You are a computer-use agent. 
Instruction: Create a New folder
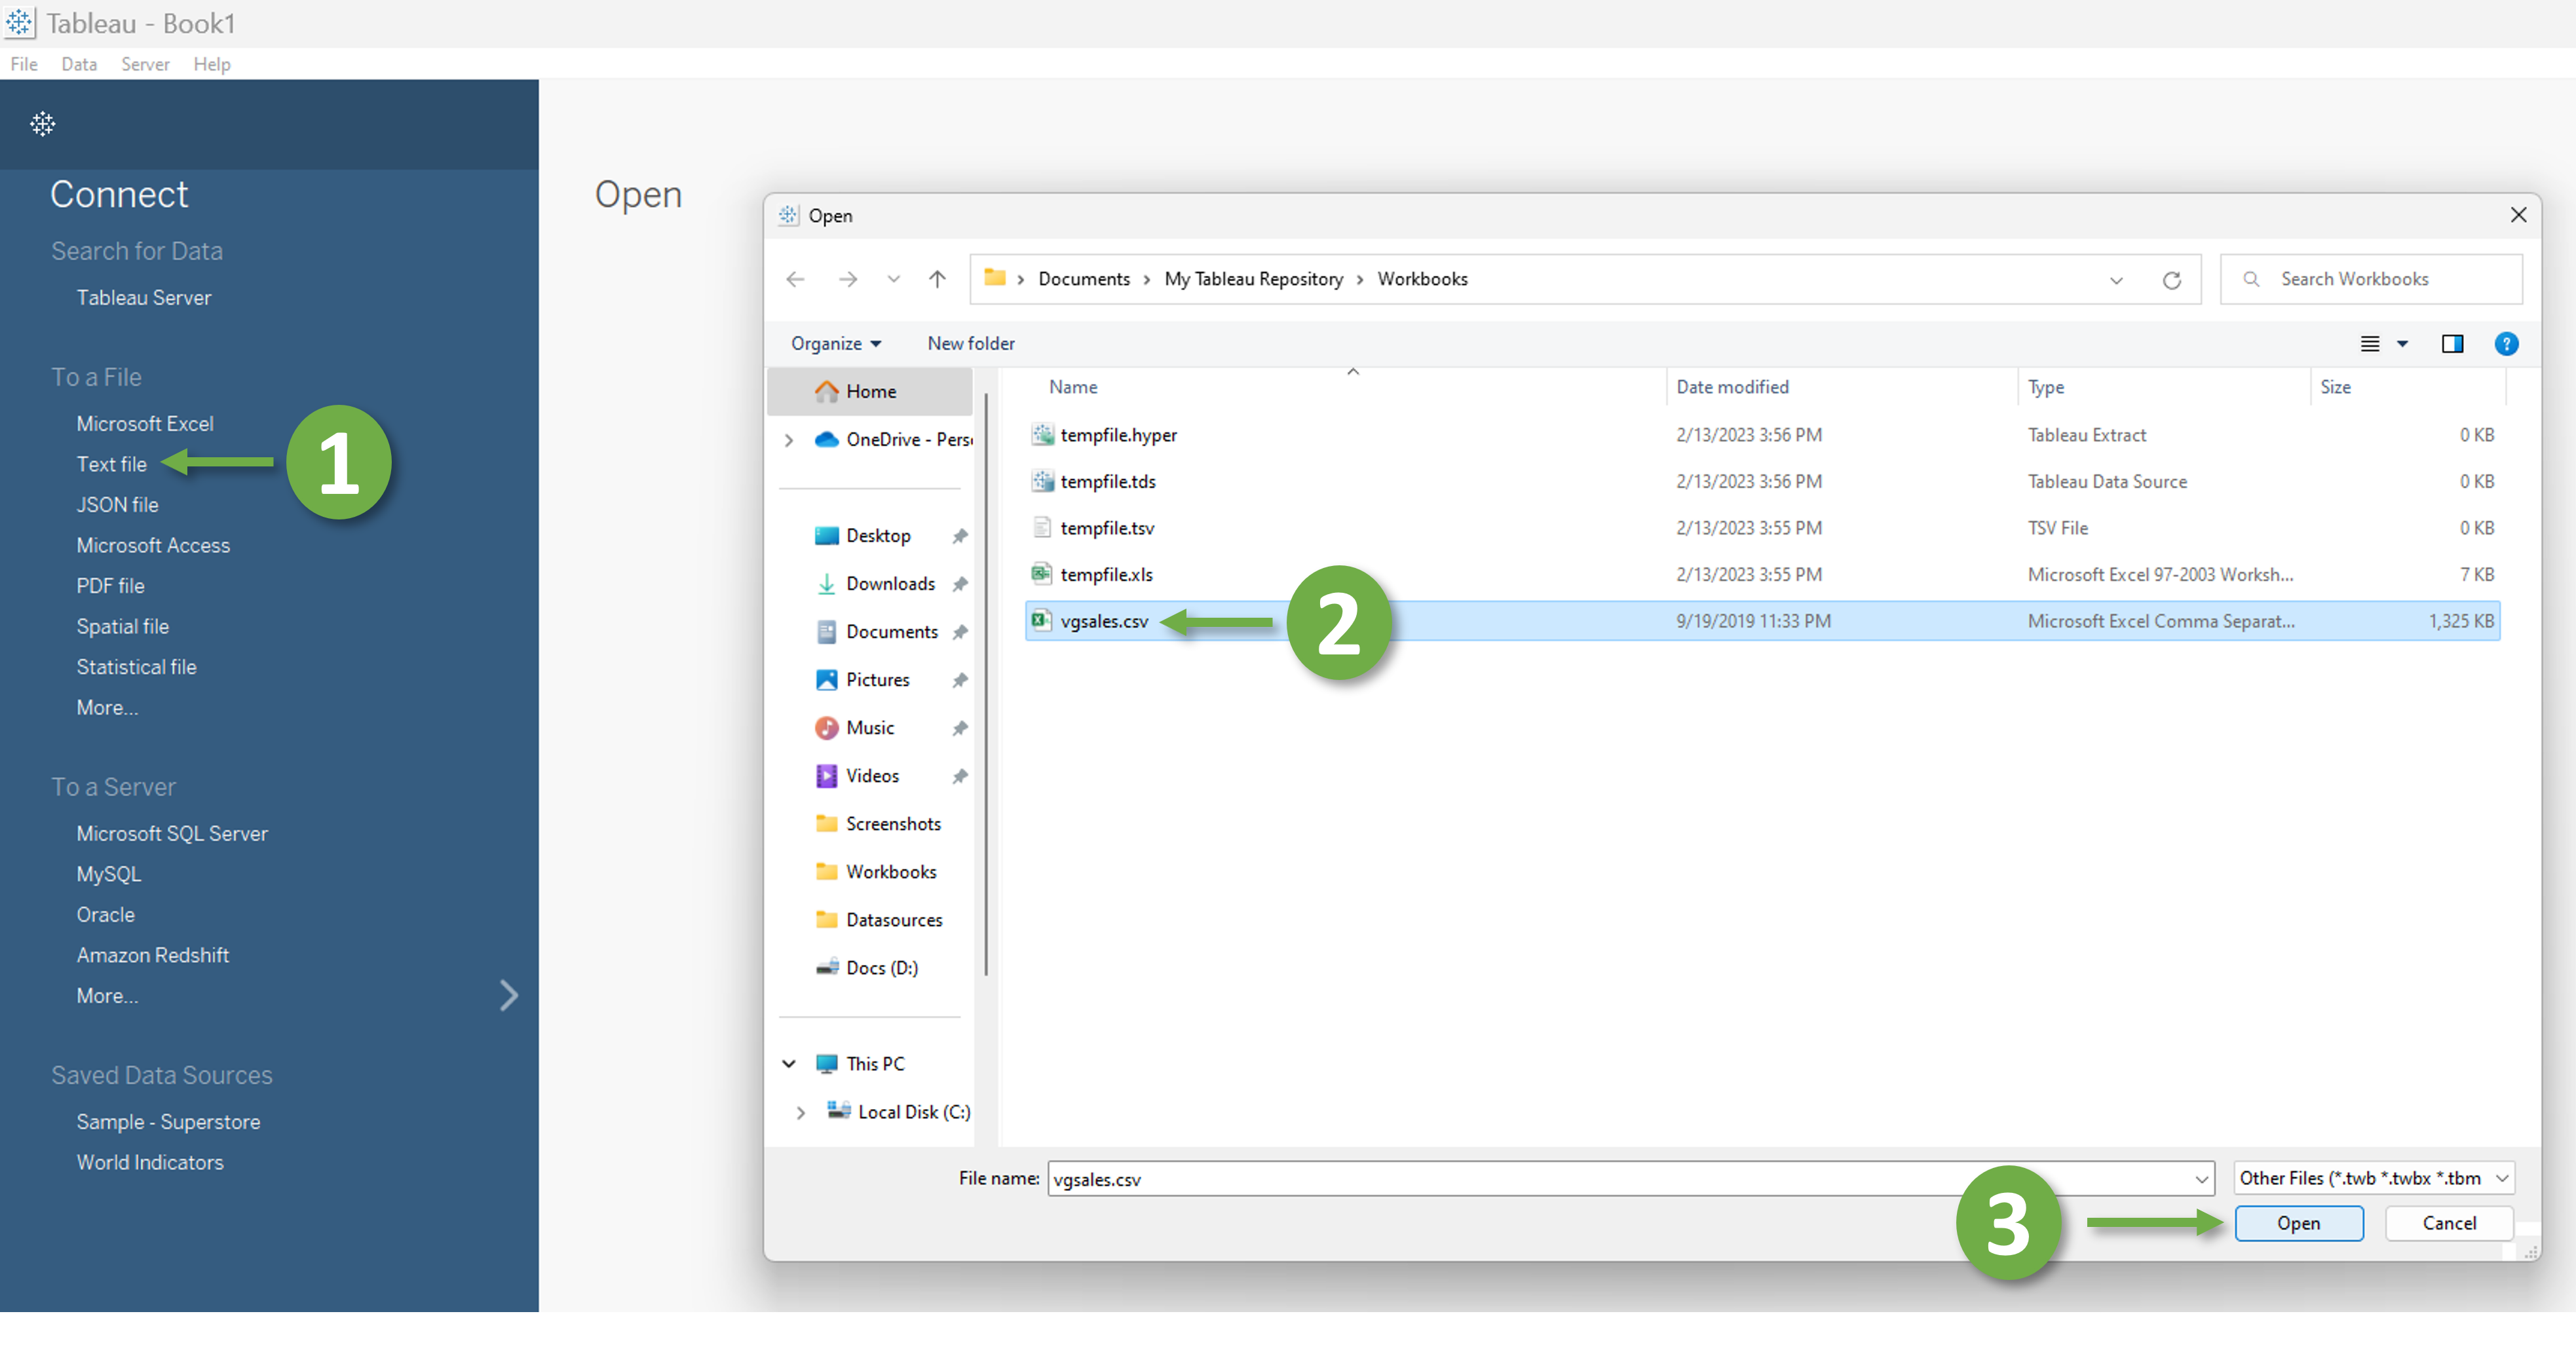pyautogui.click(x=970, y=343)
